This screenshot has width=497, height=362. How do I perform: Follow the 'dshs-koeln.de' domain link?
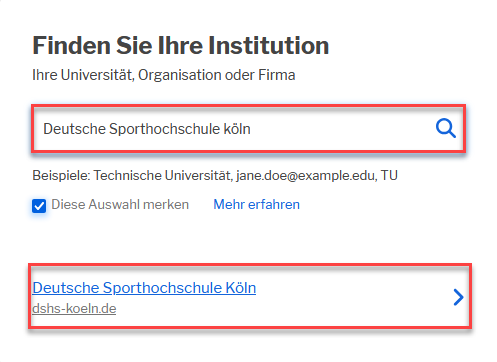[x=74, y=308]
